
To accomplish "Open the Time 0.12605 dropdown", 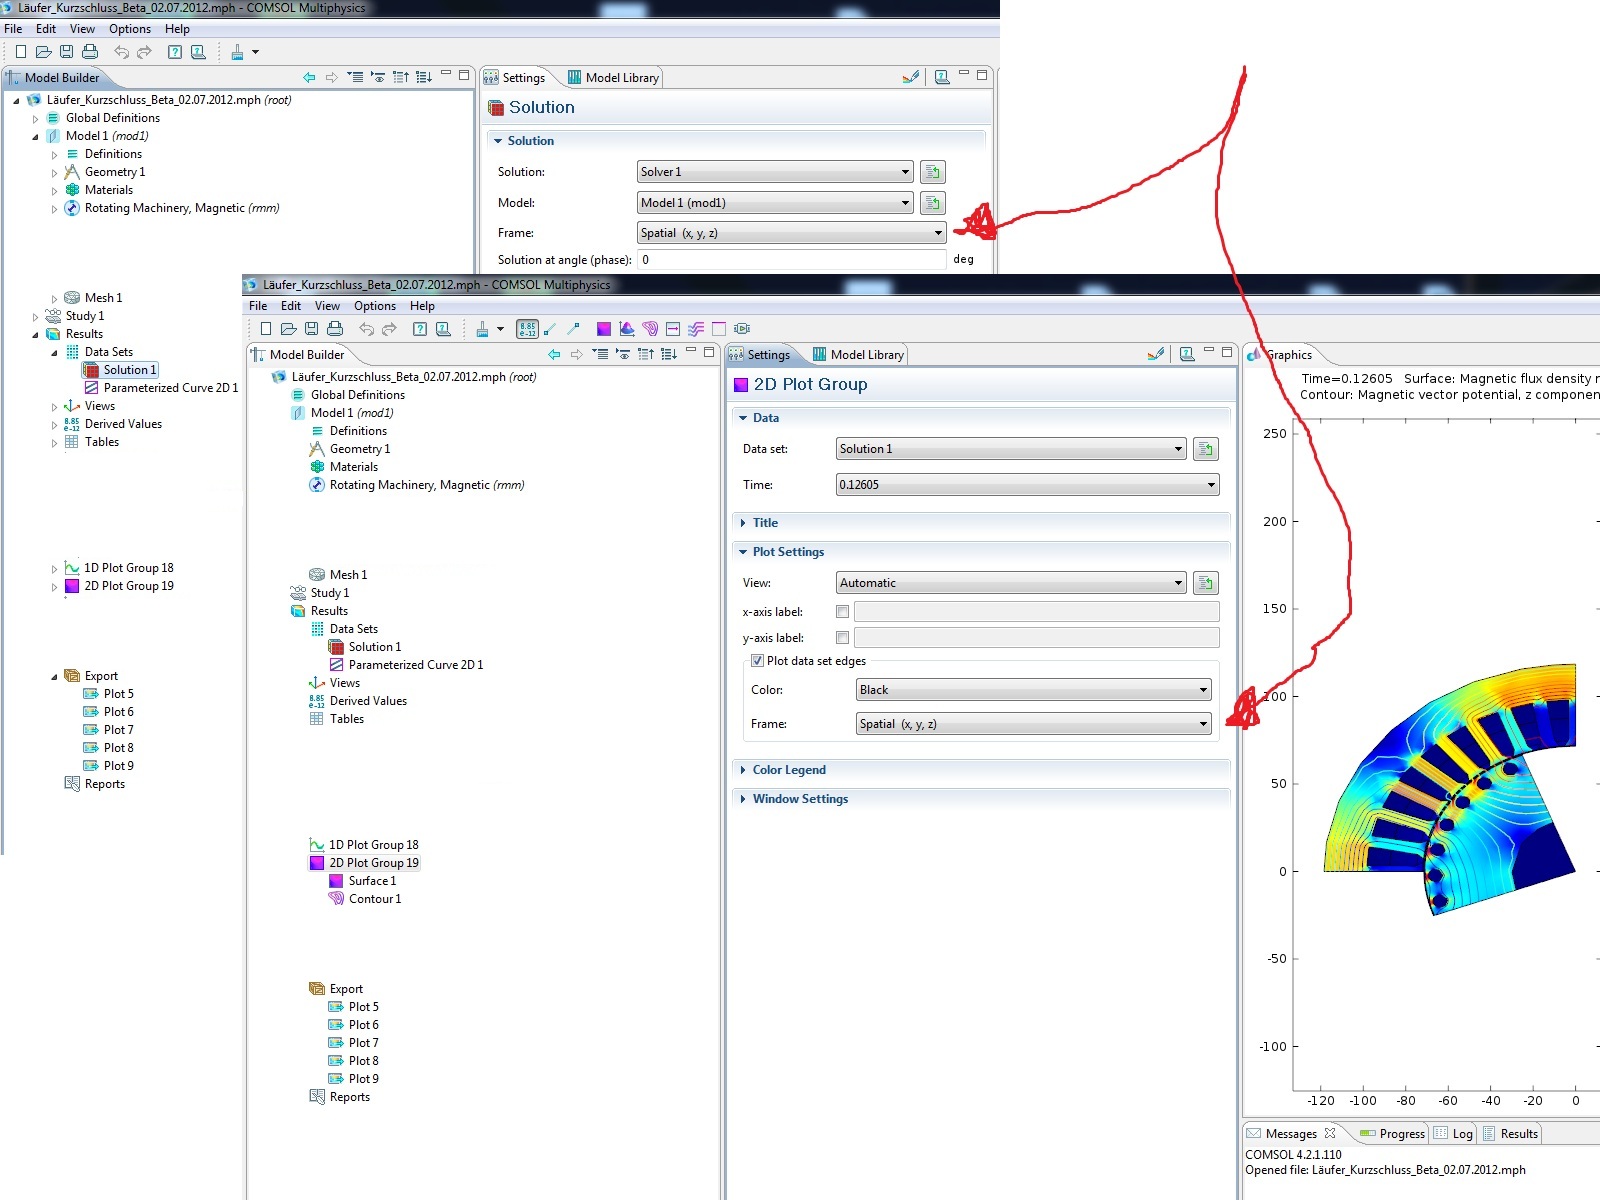I will 1027,485.
